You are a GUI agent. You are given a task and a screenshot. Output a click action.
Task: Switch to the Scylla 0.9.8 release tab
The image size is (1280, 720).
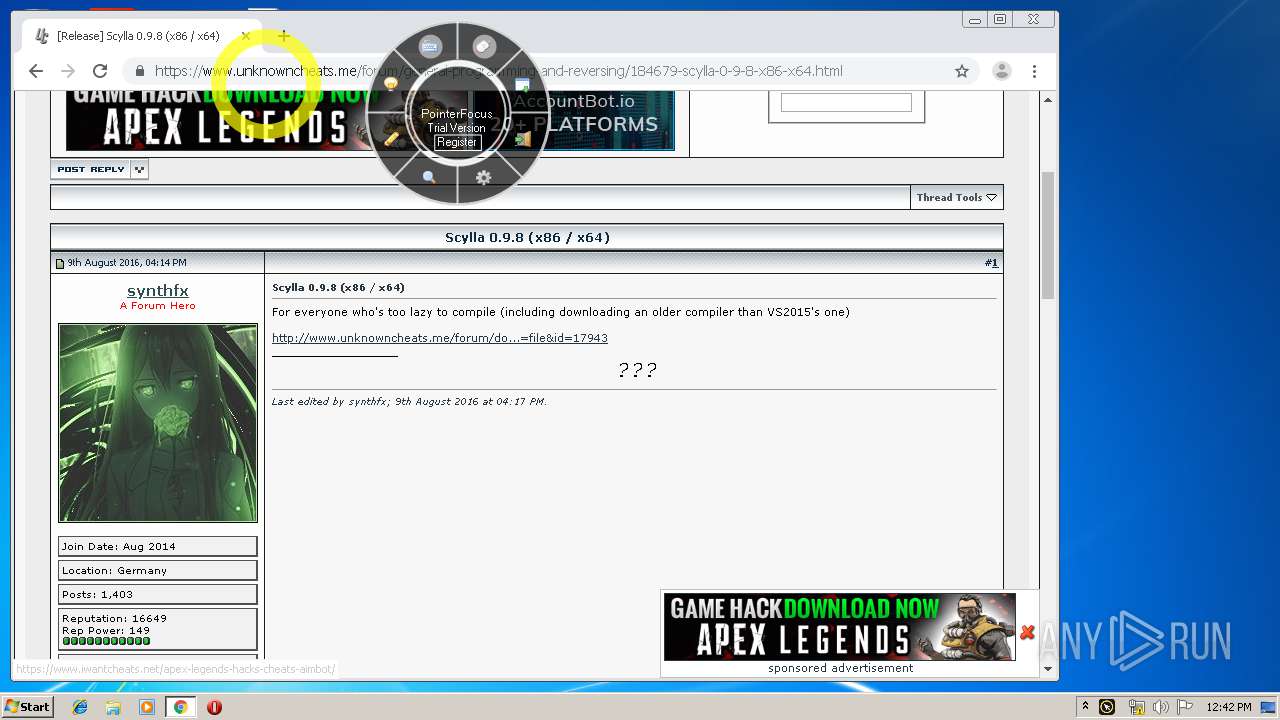click(140, 36)
